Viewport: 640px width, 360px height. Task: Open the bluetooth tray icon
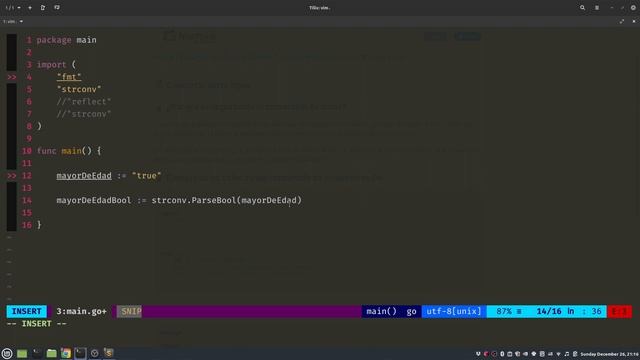502,354
